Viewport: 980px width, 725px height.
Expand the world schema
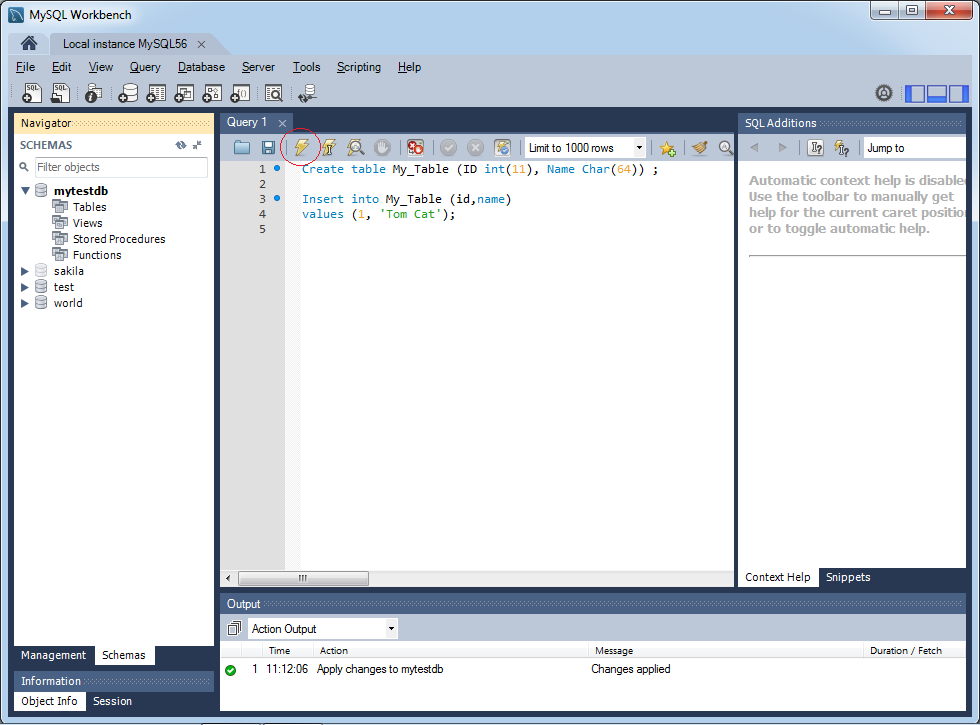tap(25, 303)
